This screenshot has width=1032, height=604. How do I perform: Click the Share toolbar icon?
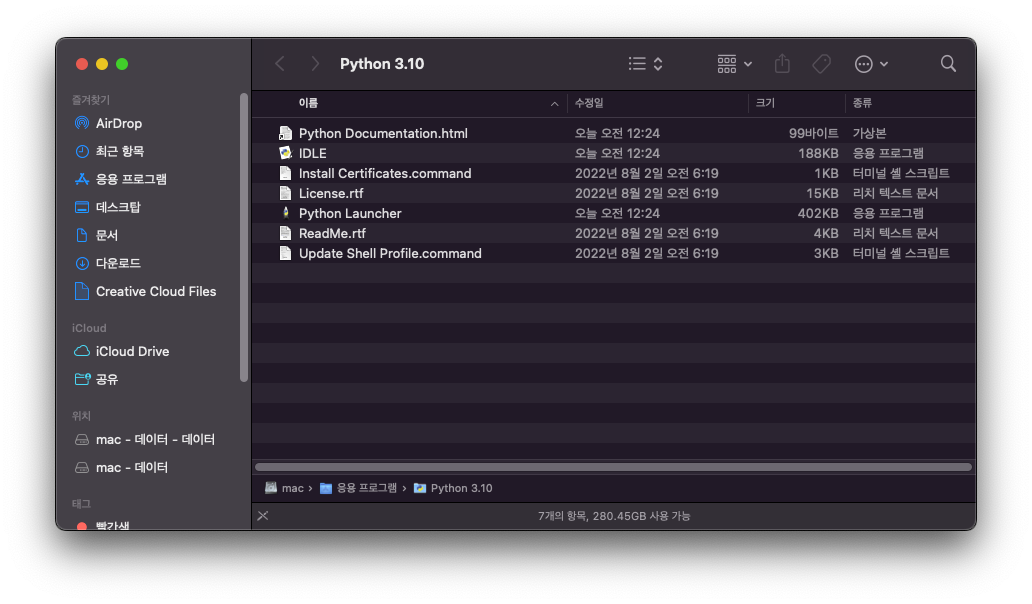[x=782, y=64]
